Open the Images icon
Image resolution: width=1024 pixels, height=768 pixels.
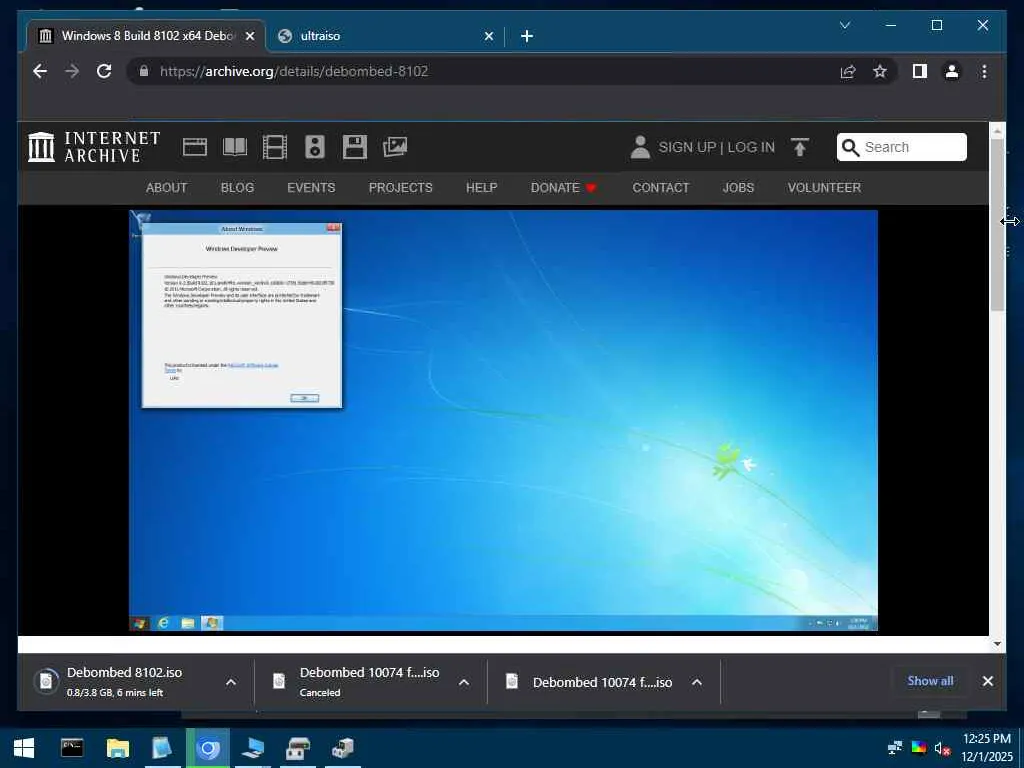395,147
